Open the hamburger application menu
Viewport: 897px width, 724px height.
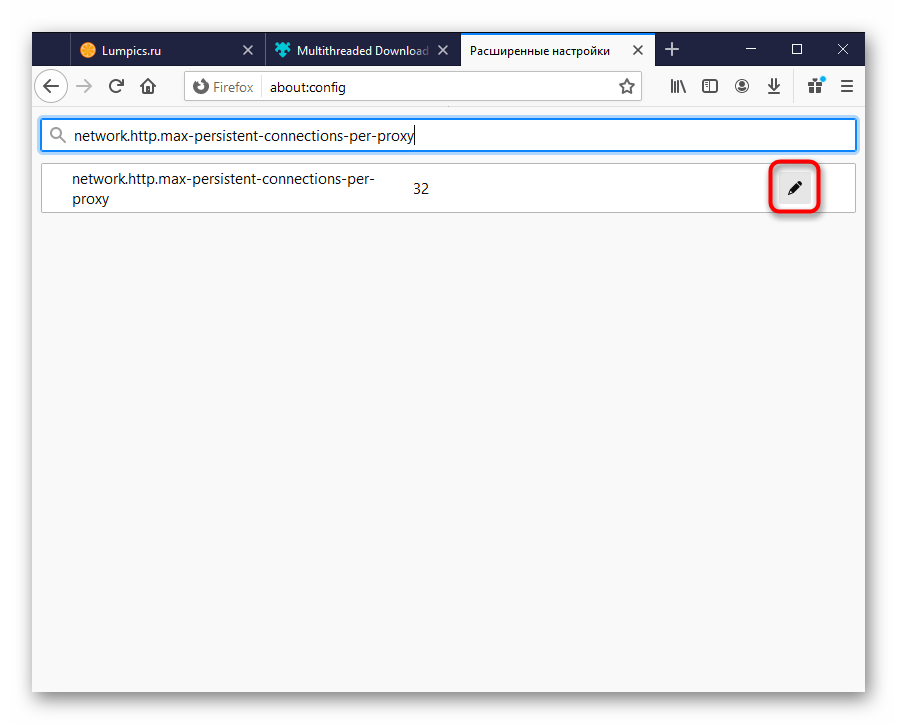tap(847, 86)
